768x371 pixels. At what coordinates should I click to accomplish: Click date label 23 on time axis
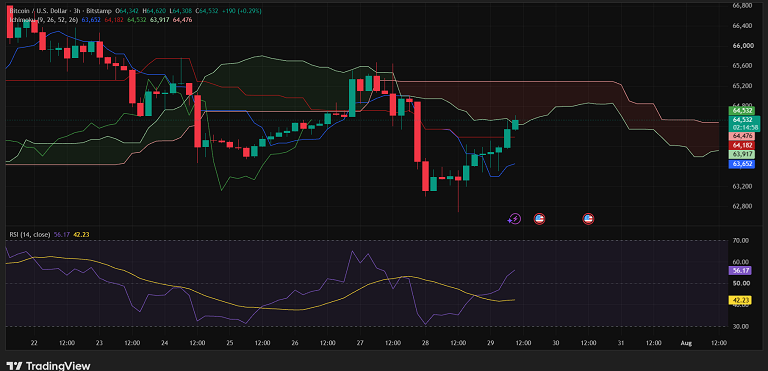tap(99, 343)
